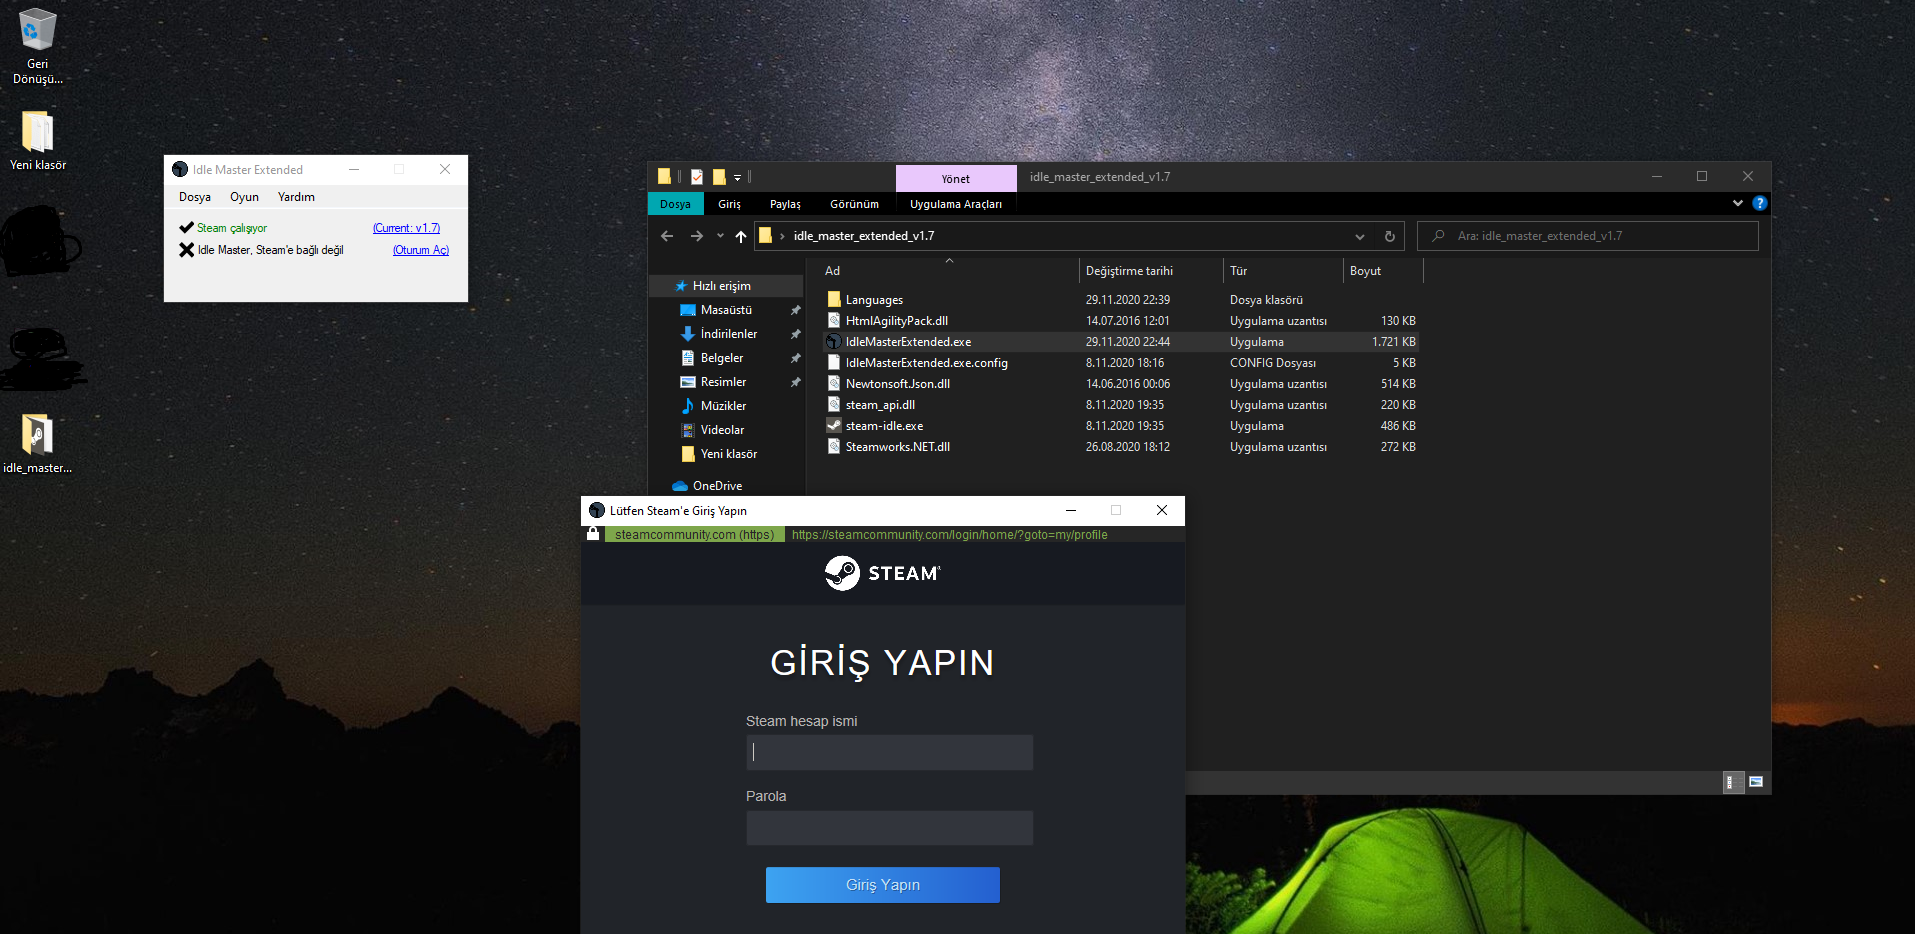Click the Masaüstü icon in the navigation pane
This screenshot has height=934, width=1915.
[688, 310]
